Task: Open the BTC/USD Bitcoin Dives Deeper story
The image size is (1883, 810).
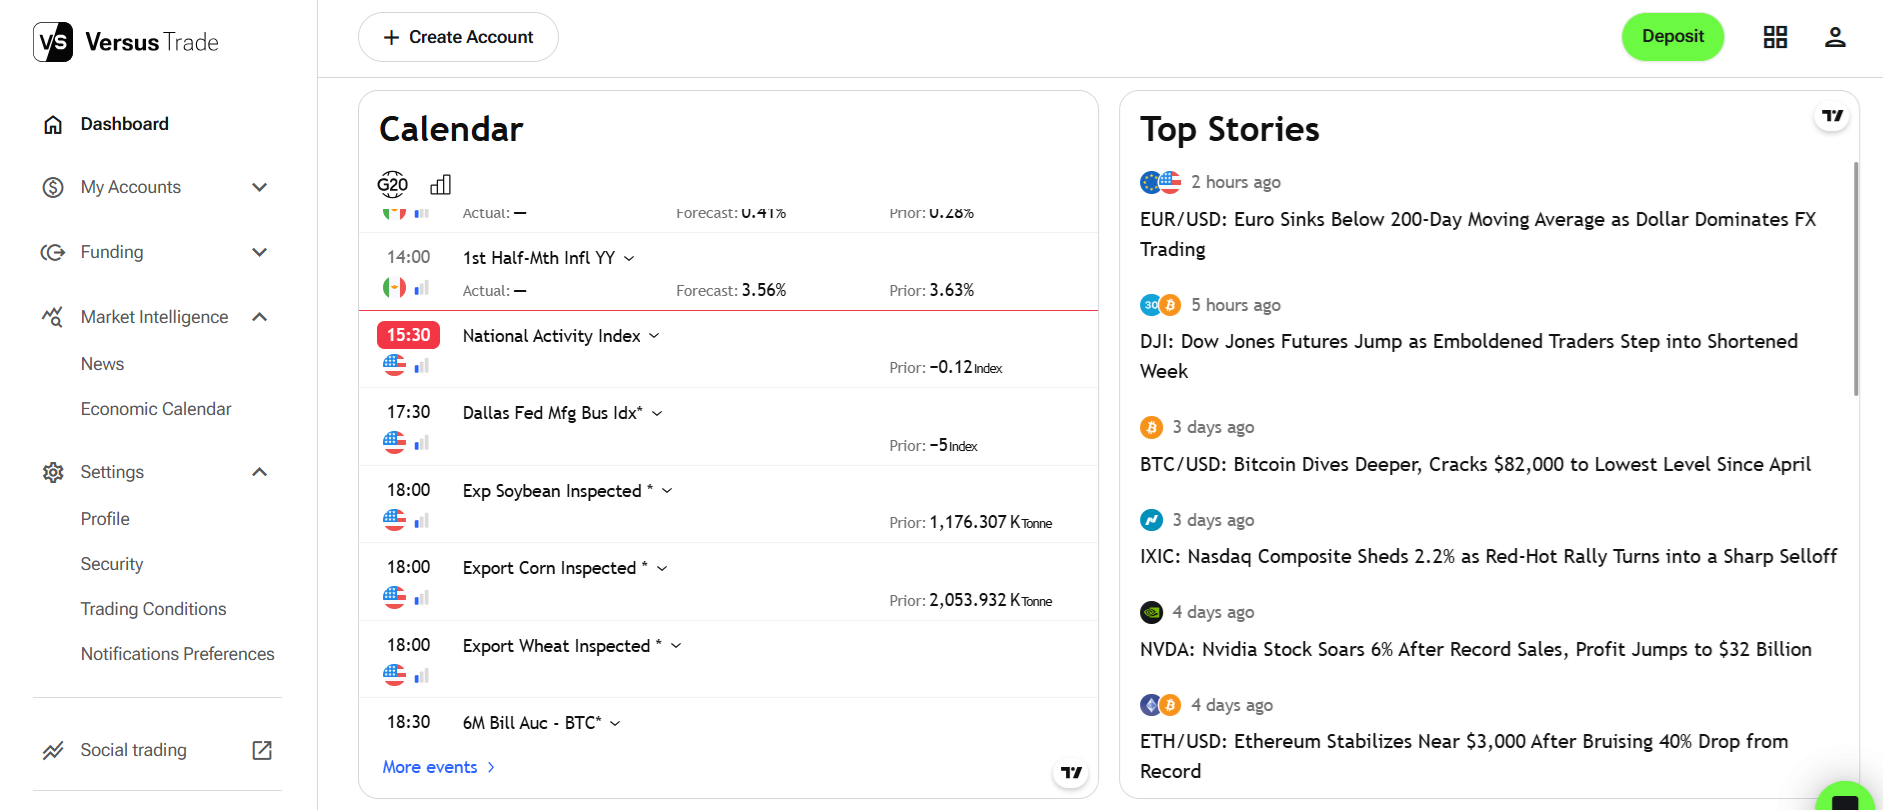Action: [1475, 464]
